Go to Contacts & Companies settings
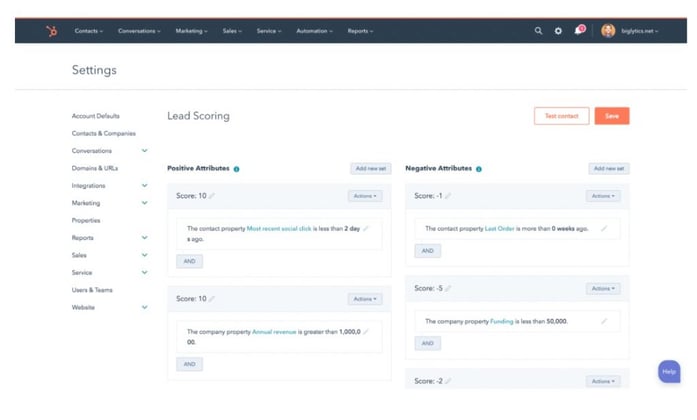 [104, 133]
